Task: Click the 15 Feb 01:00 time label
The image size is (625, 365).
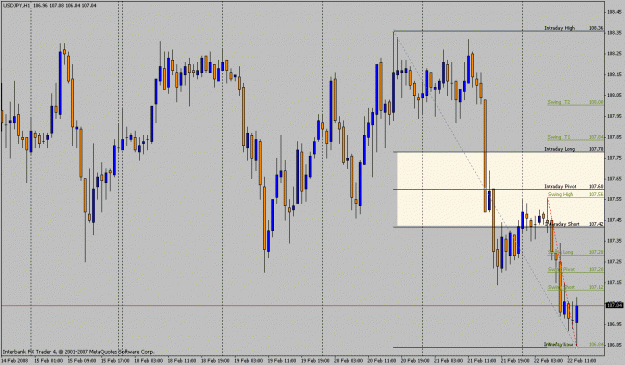Action: tap(48, 361)
